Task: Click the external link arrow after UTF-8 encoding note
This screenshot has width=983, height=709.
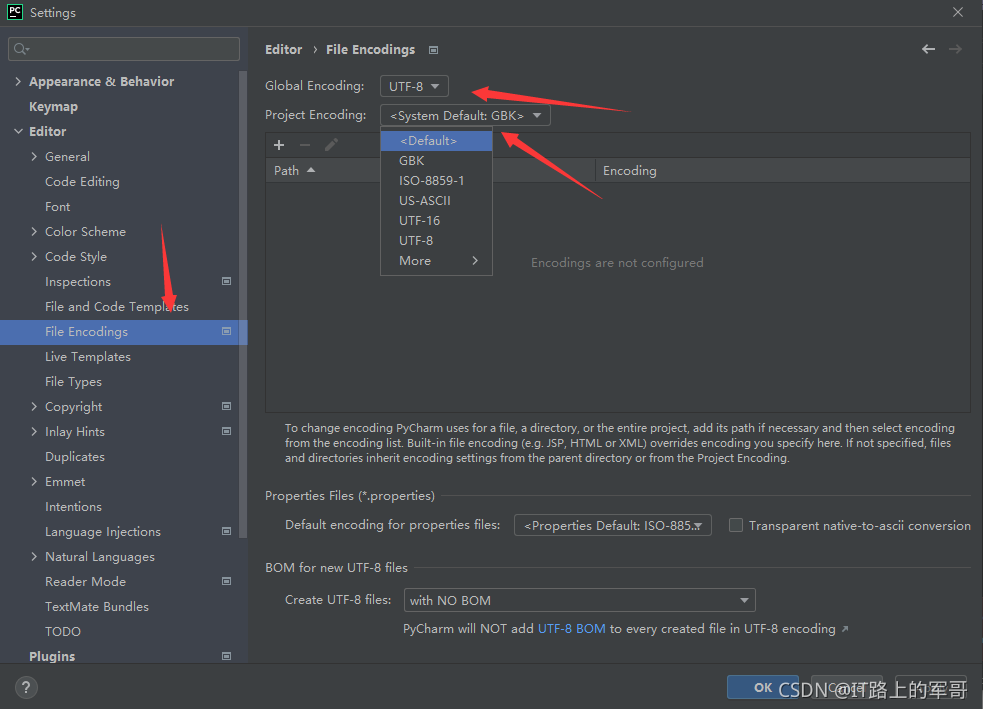Action: (x=845, y=629)
